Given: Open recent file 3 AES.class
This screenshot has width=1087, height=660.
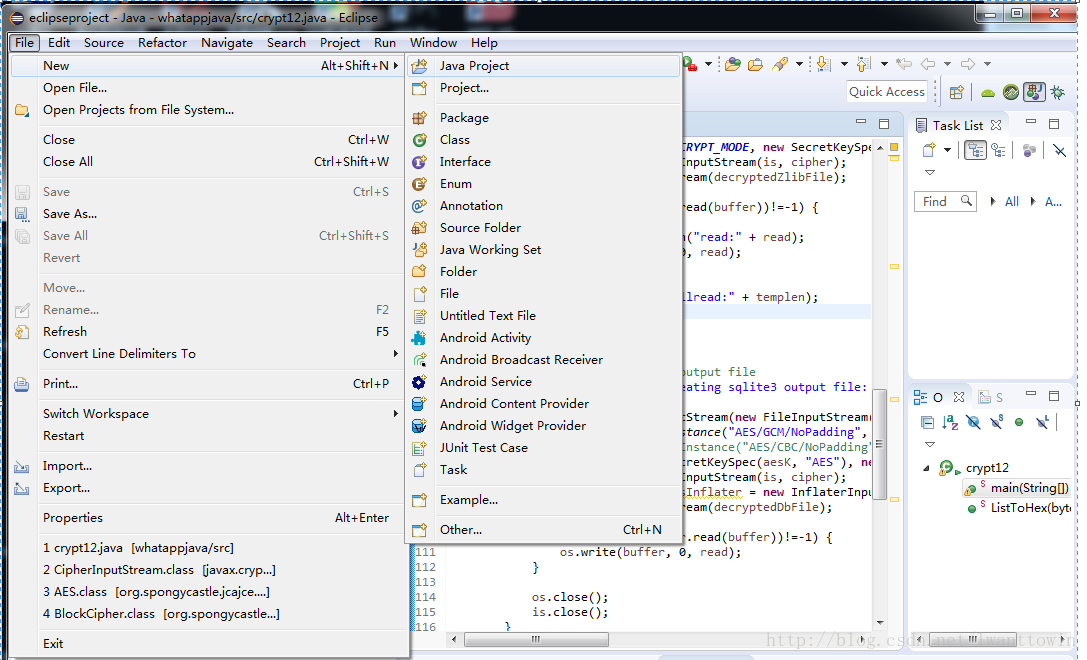Looking at the screenshot, I should [x=156, y=592].
